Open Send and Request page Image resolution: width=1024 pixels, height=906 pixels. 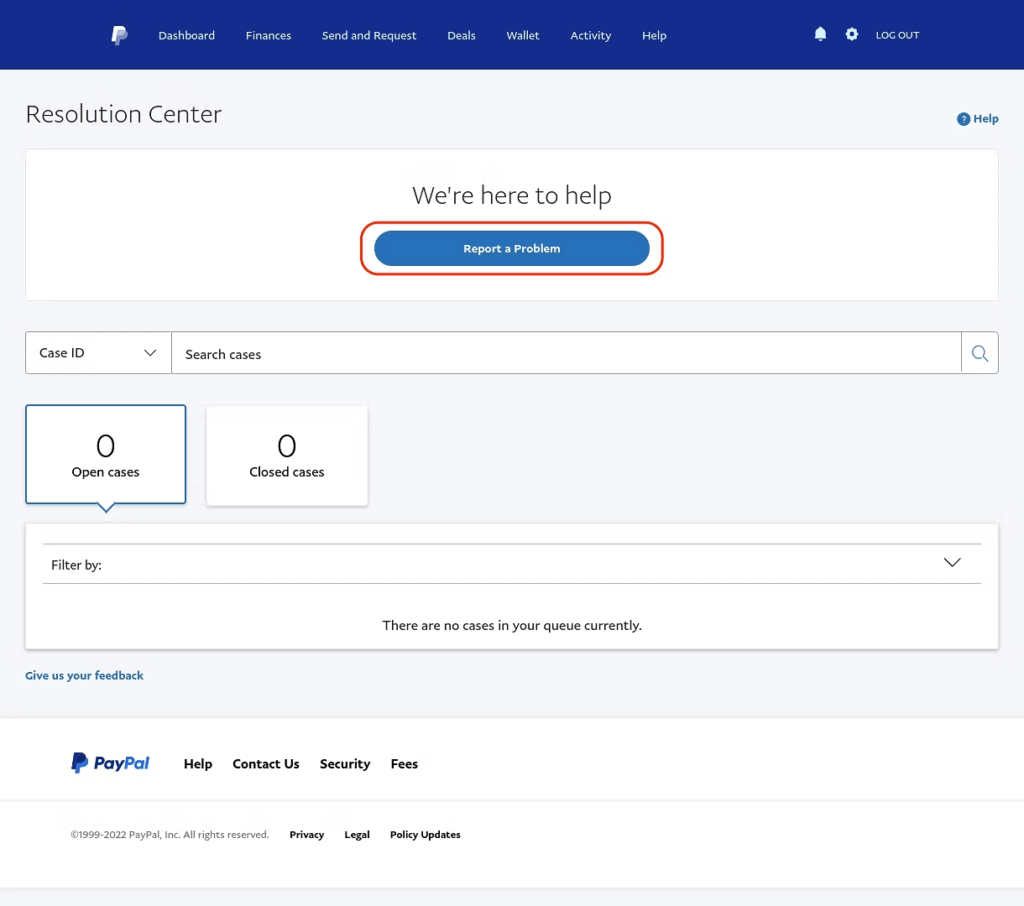(x=369, y=35)
